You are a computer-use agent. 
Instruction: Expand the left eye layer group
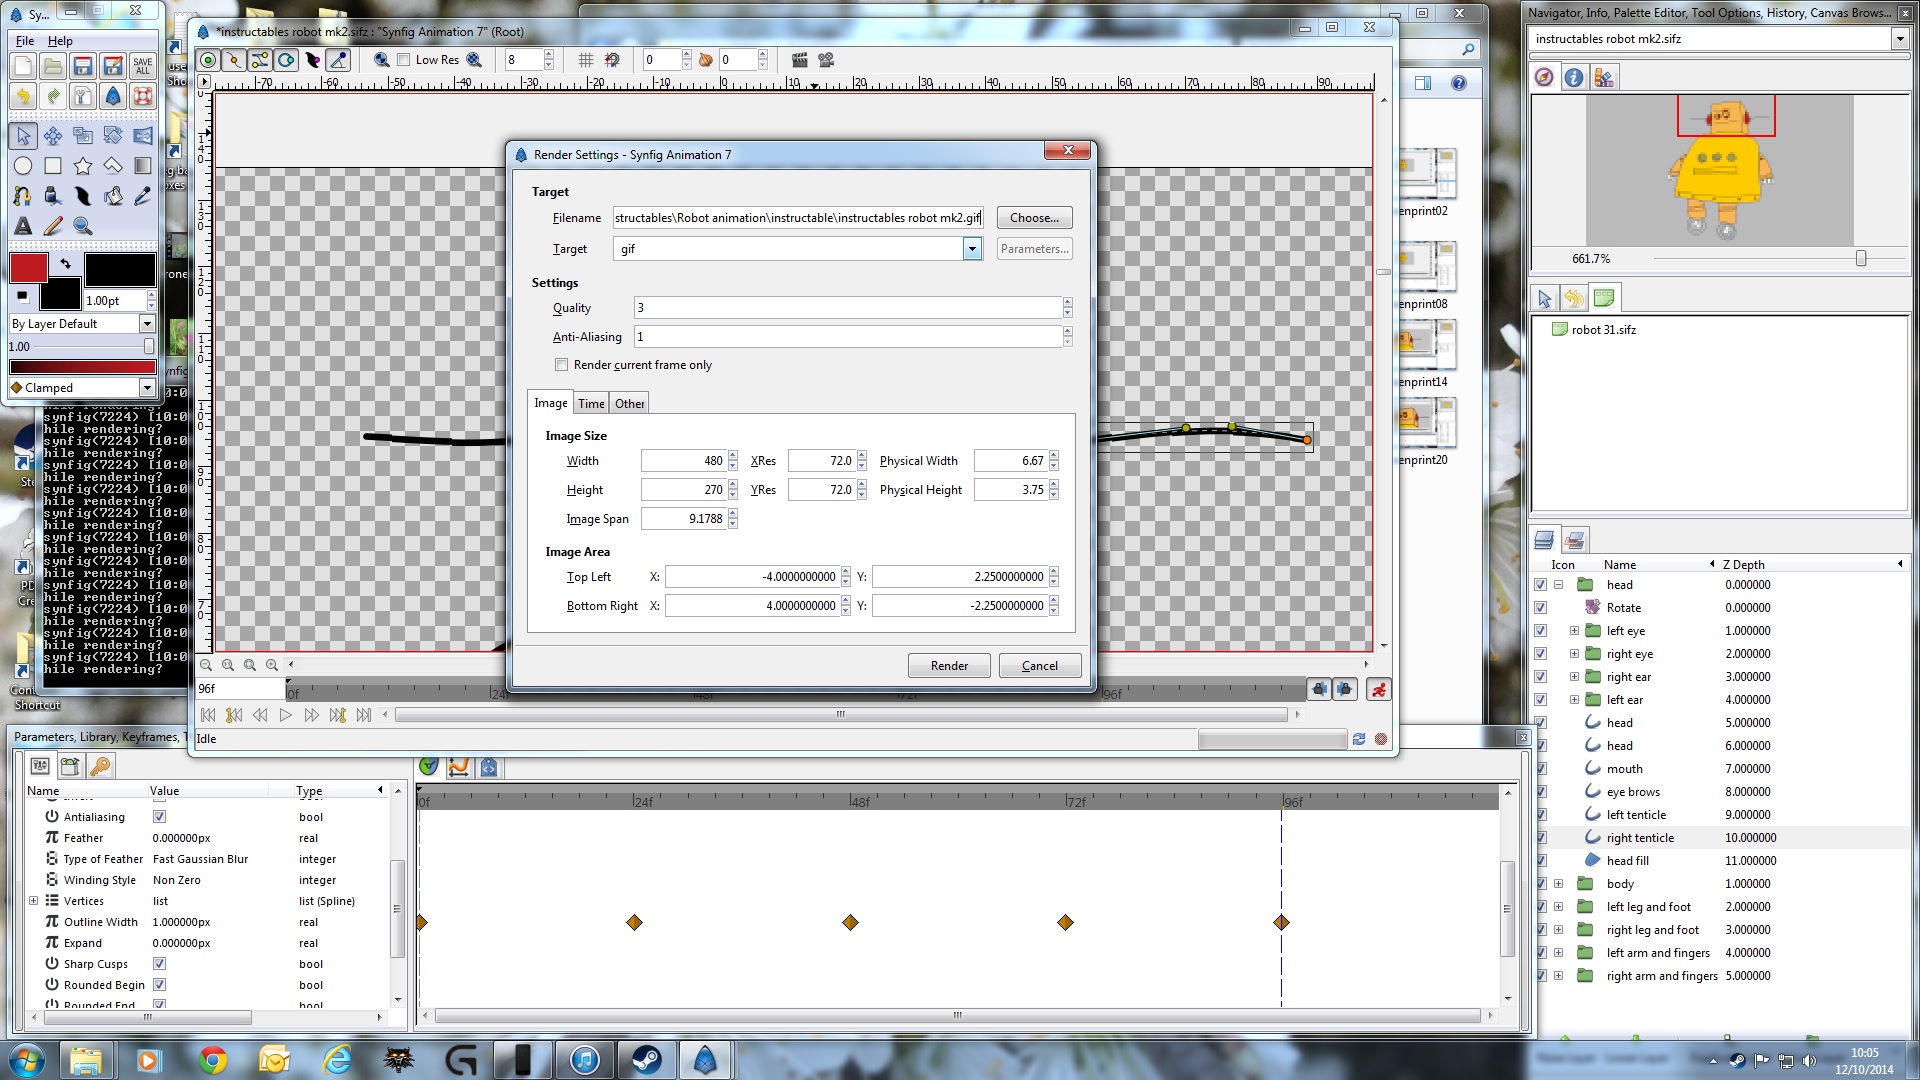pos(1574,631)
